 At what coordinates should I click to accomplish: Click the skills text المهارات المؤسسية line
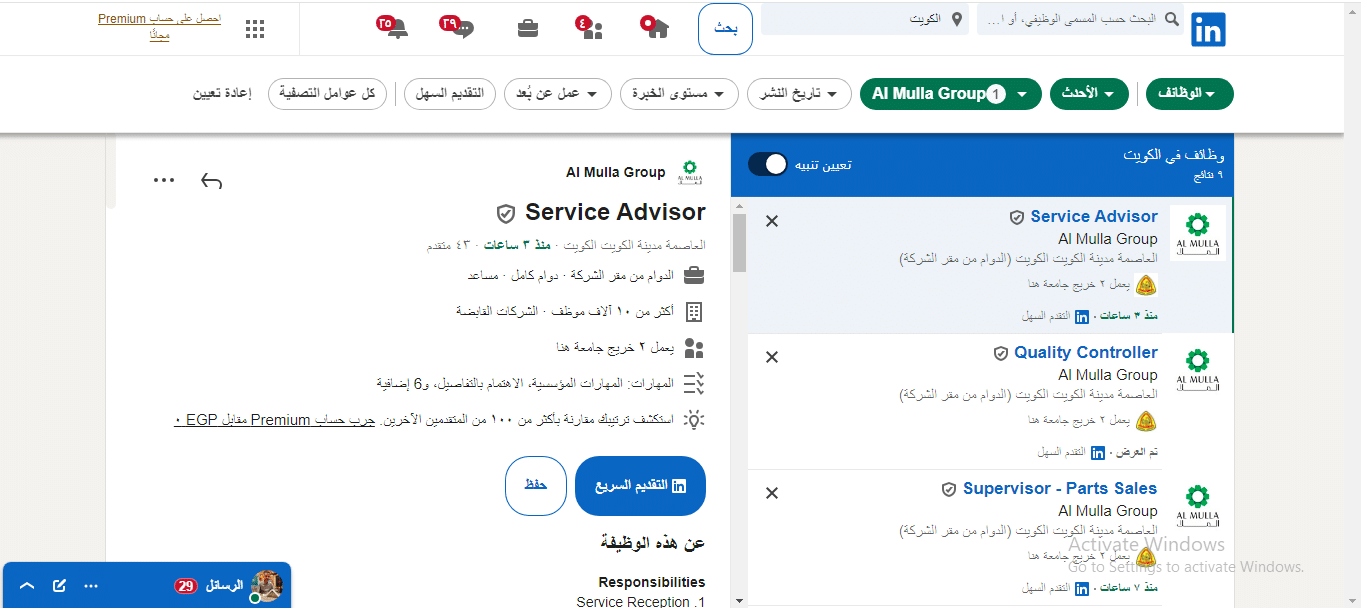tap(527, 384)
